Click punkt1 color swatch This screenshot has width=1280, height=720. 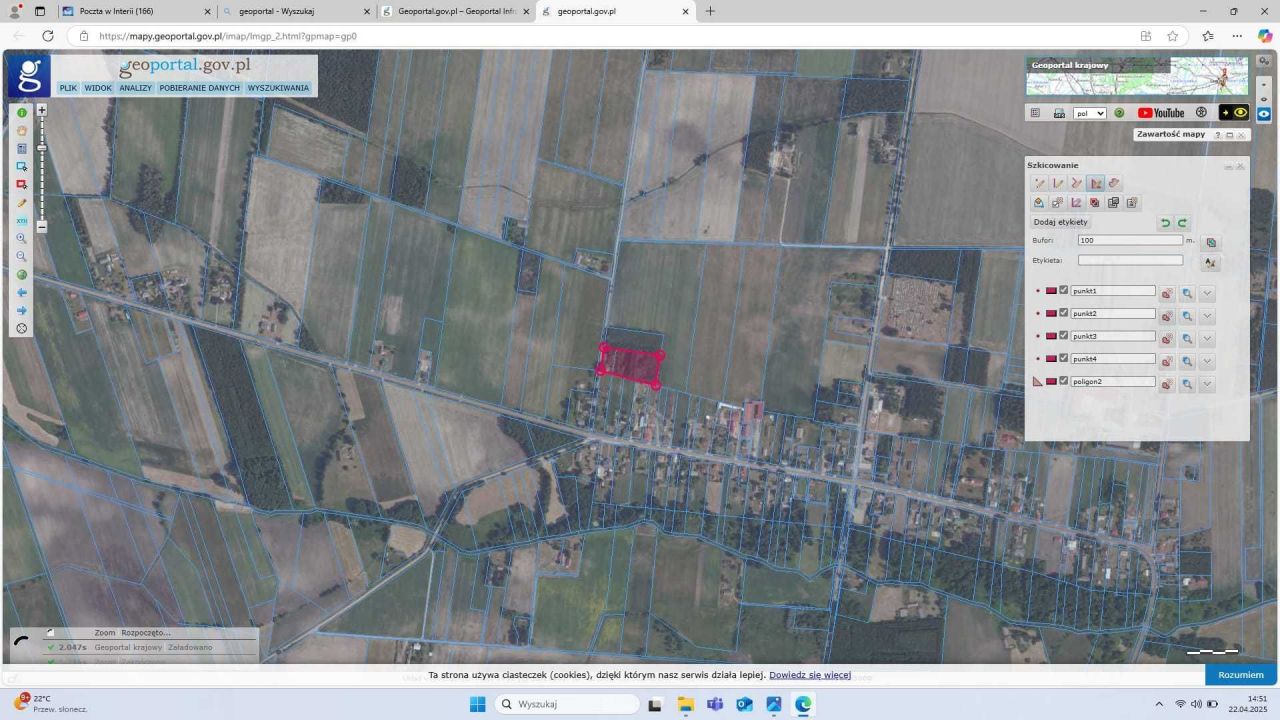coord(1051,291)
